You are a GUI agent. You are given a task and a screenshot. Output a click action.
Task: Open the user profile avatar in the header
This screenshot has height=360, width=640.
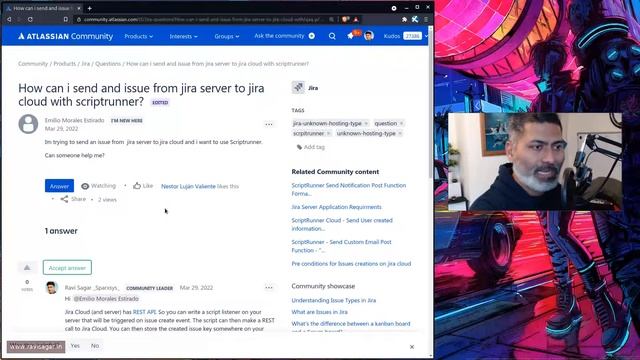[x=369, y=36]
